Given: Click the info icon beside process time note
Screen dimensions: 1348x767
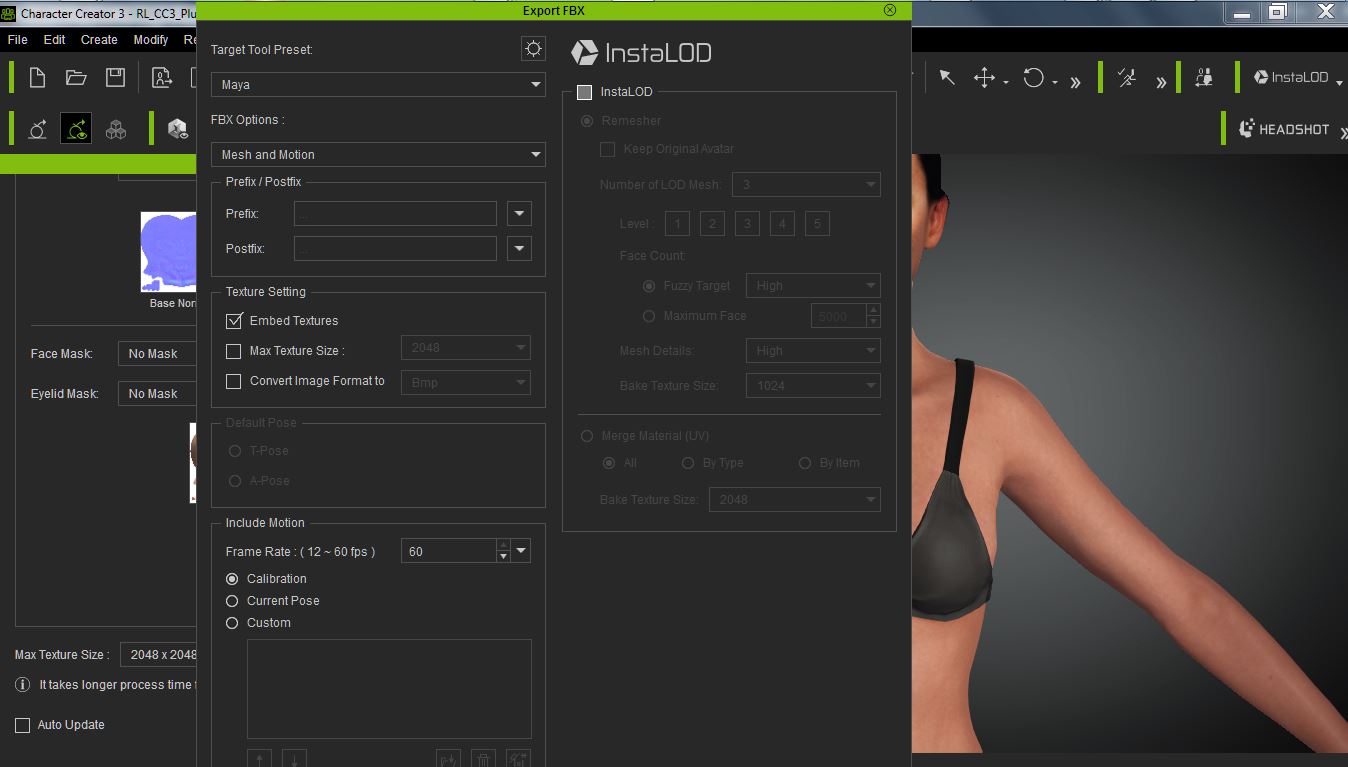Looking at the screenshot, I should point(23,685).
